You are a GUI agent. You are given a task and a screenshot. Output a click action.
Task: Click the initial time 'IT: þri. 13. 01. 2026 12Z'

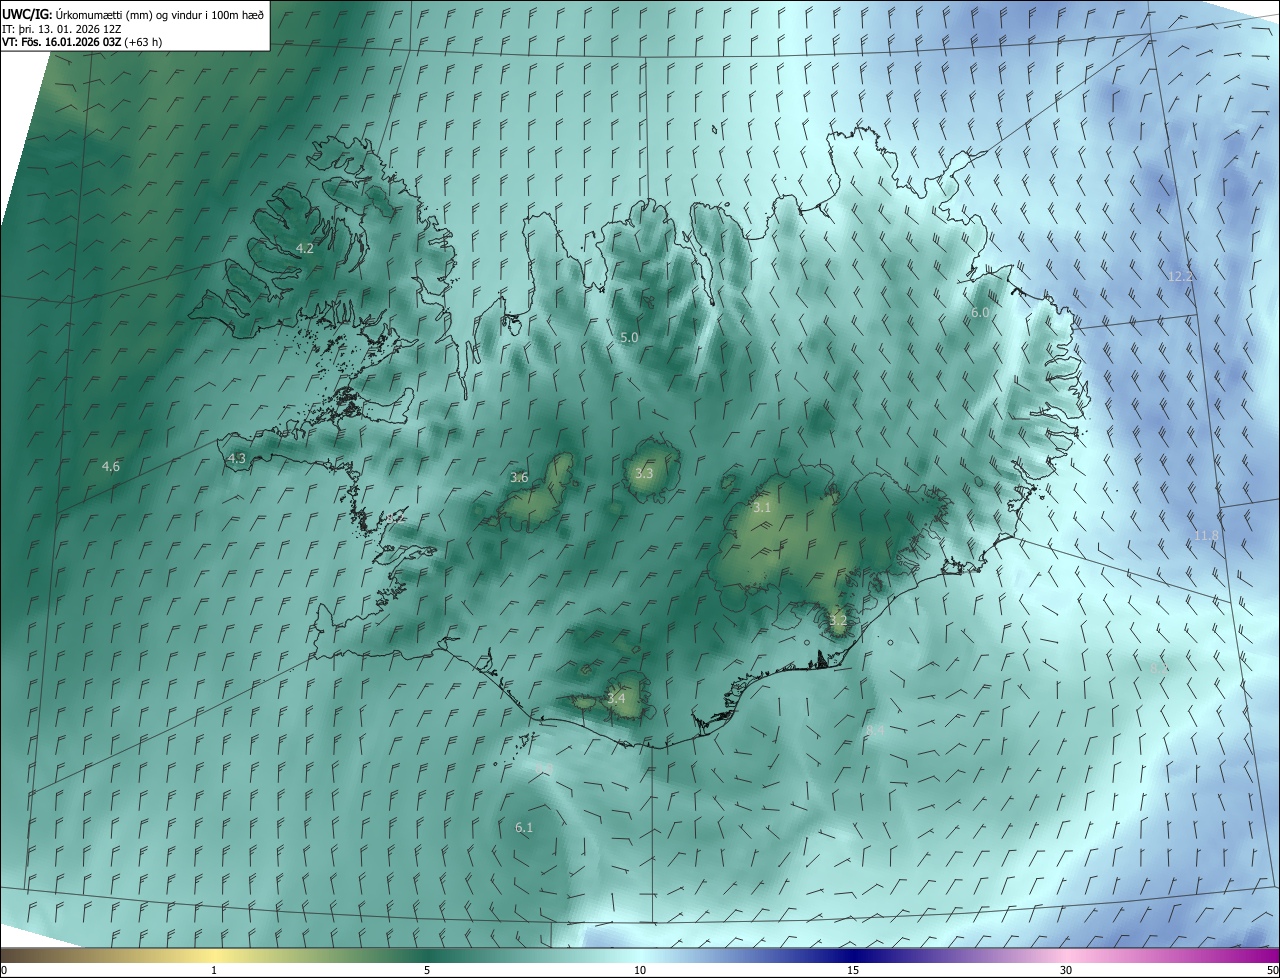[x=62, y=28]
